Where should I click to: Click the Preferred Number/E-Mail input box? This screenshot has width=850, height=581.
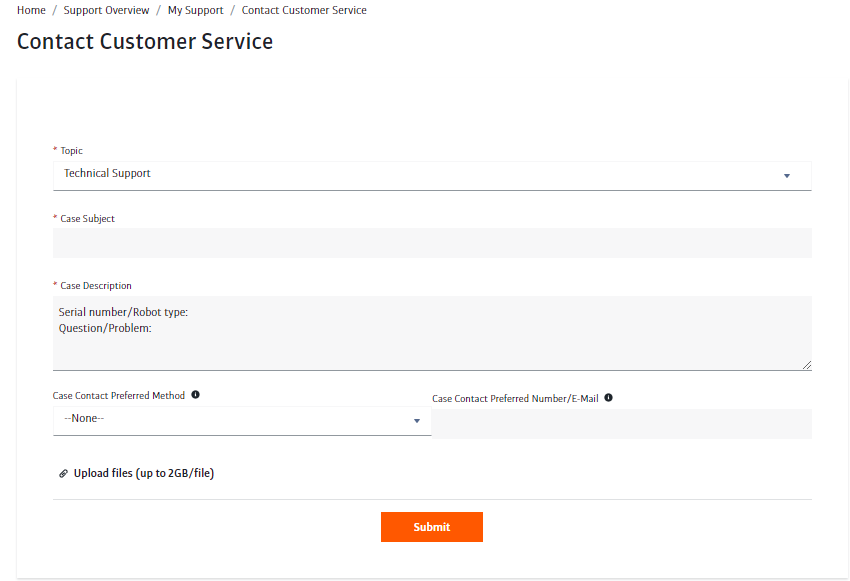tap(620, 423)
